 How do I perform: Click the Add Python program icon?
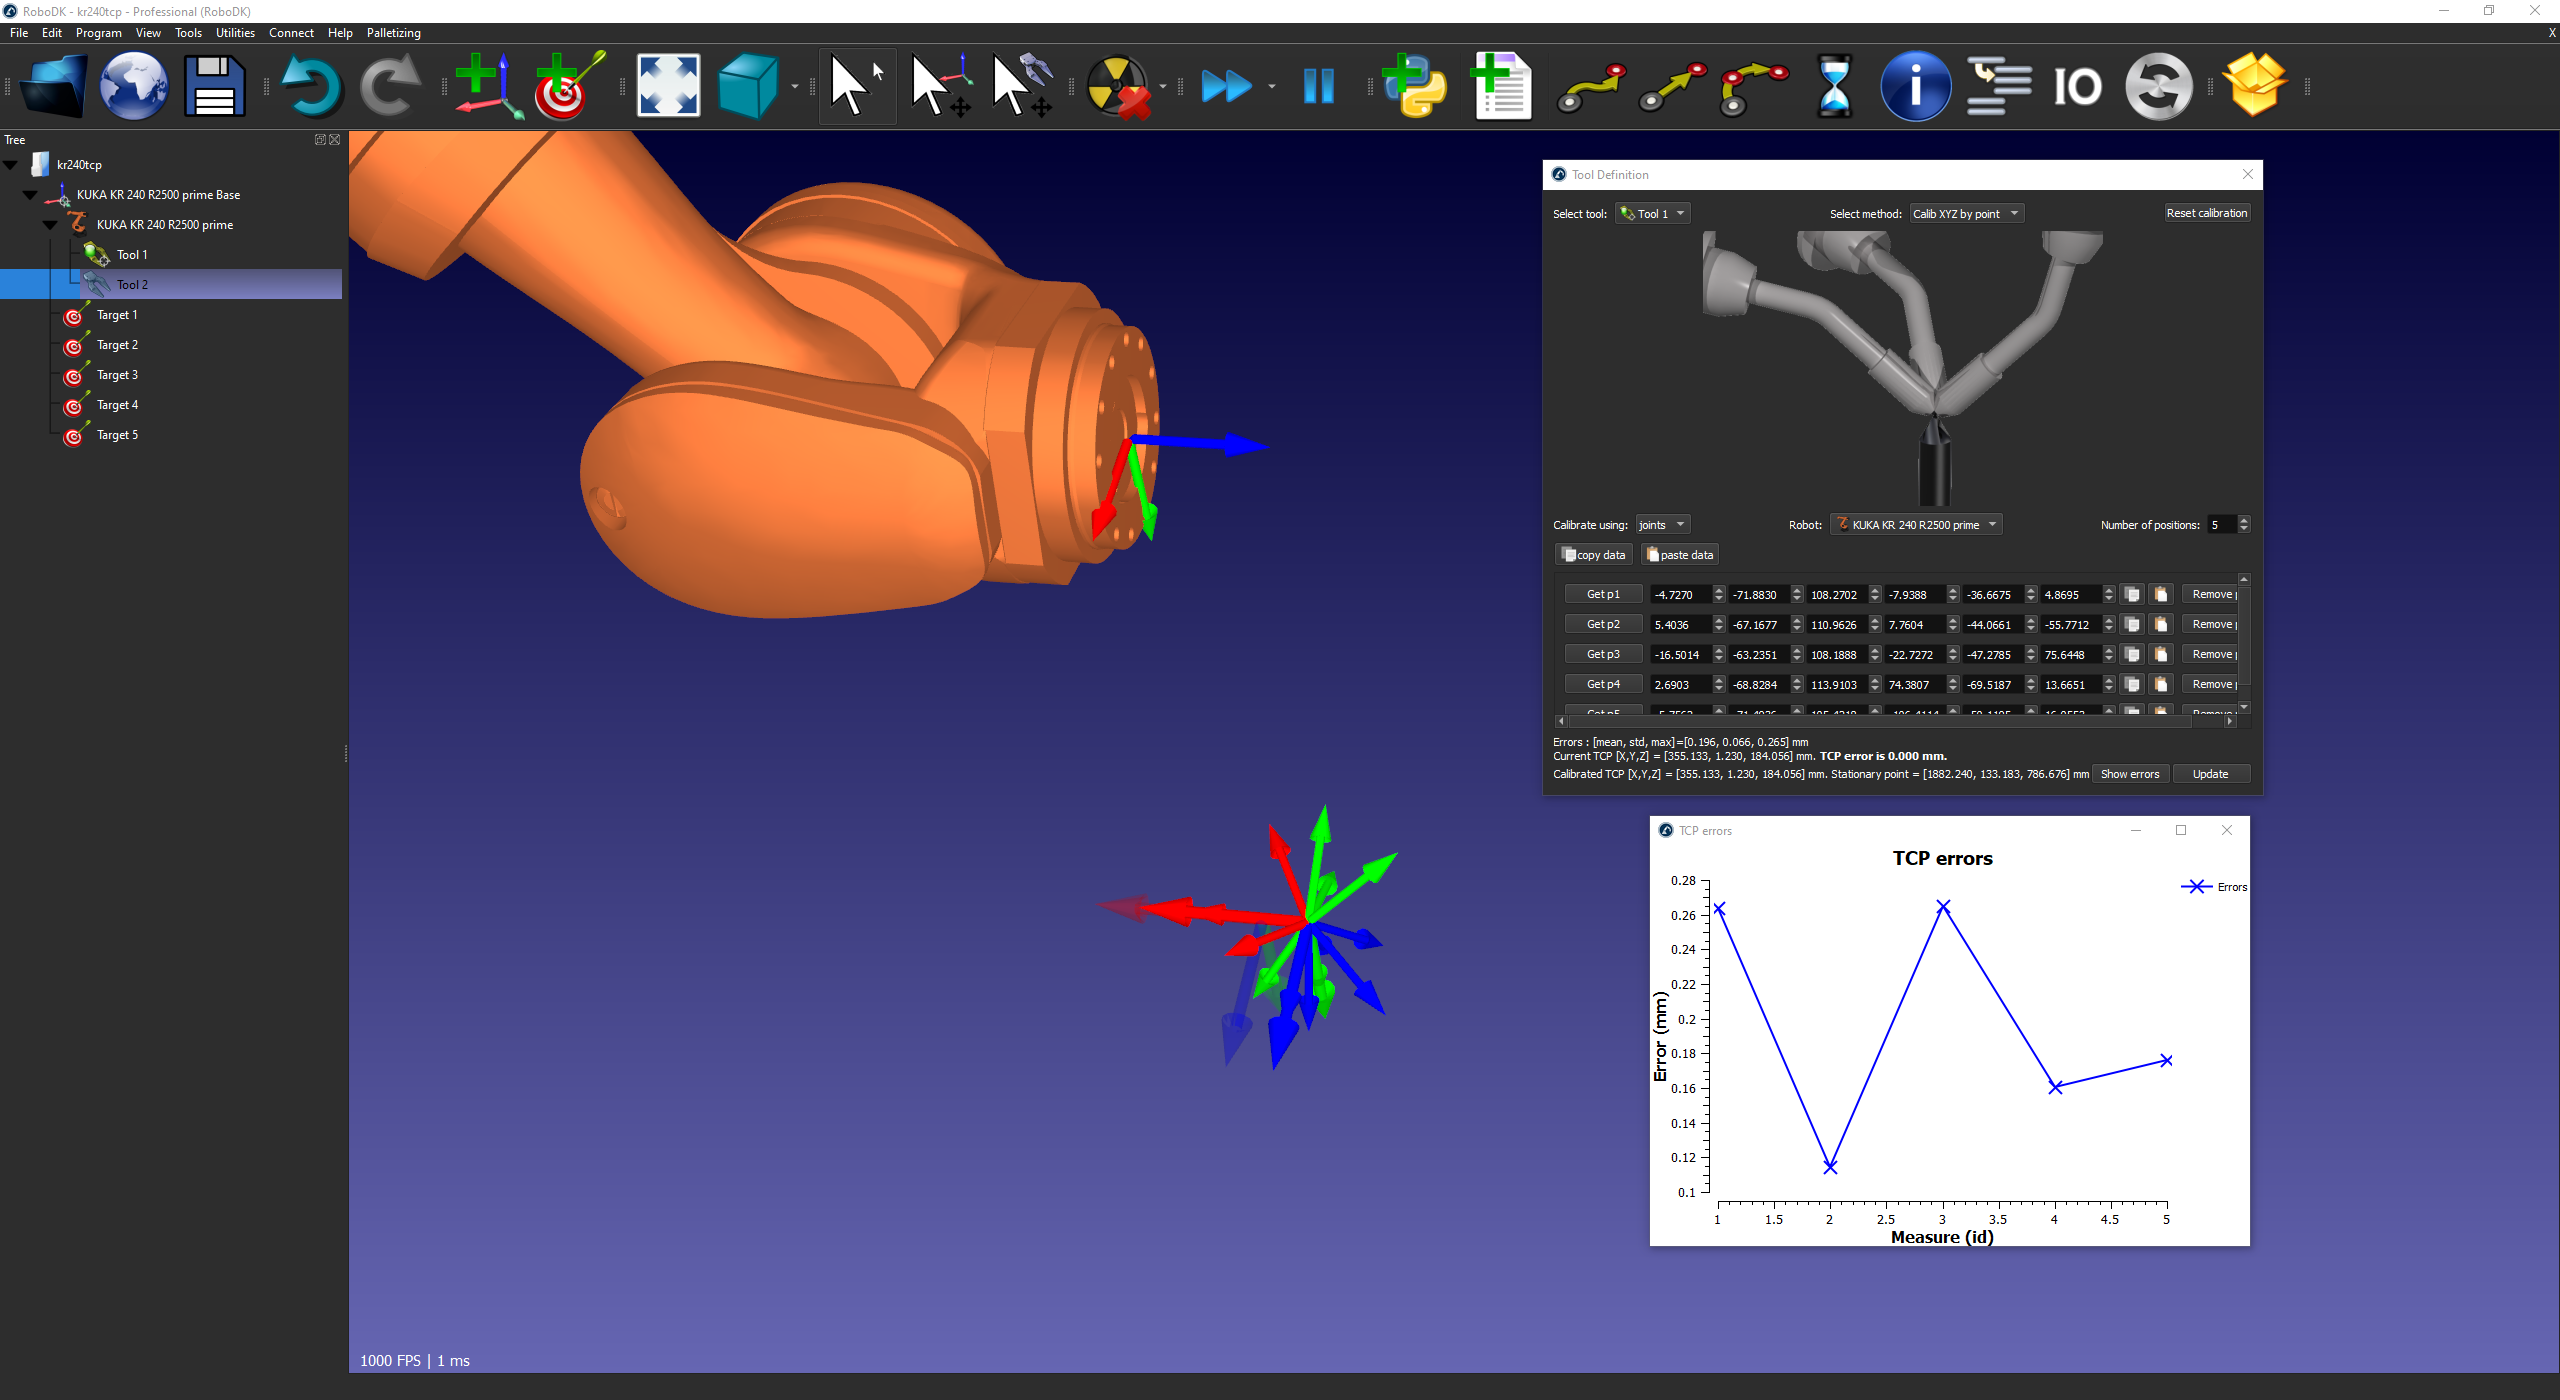tap(1414, 87)
